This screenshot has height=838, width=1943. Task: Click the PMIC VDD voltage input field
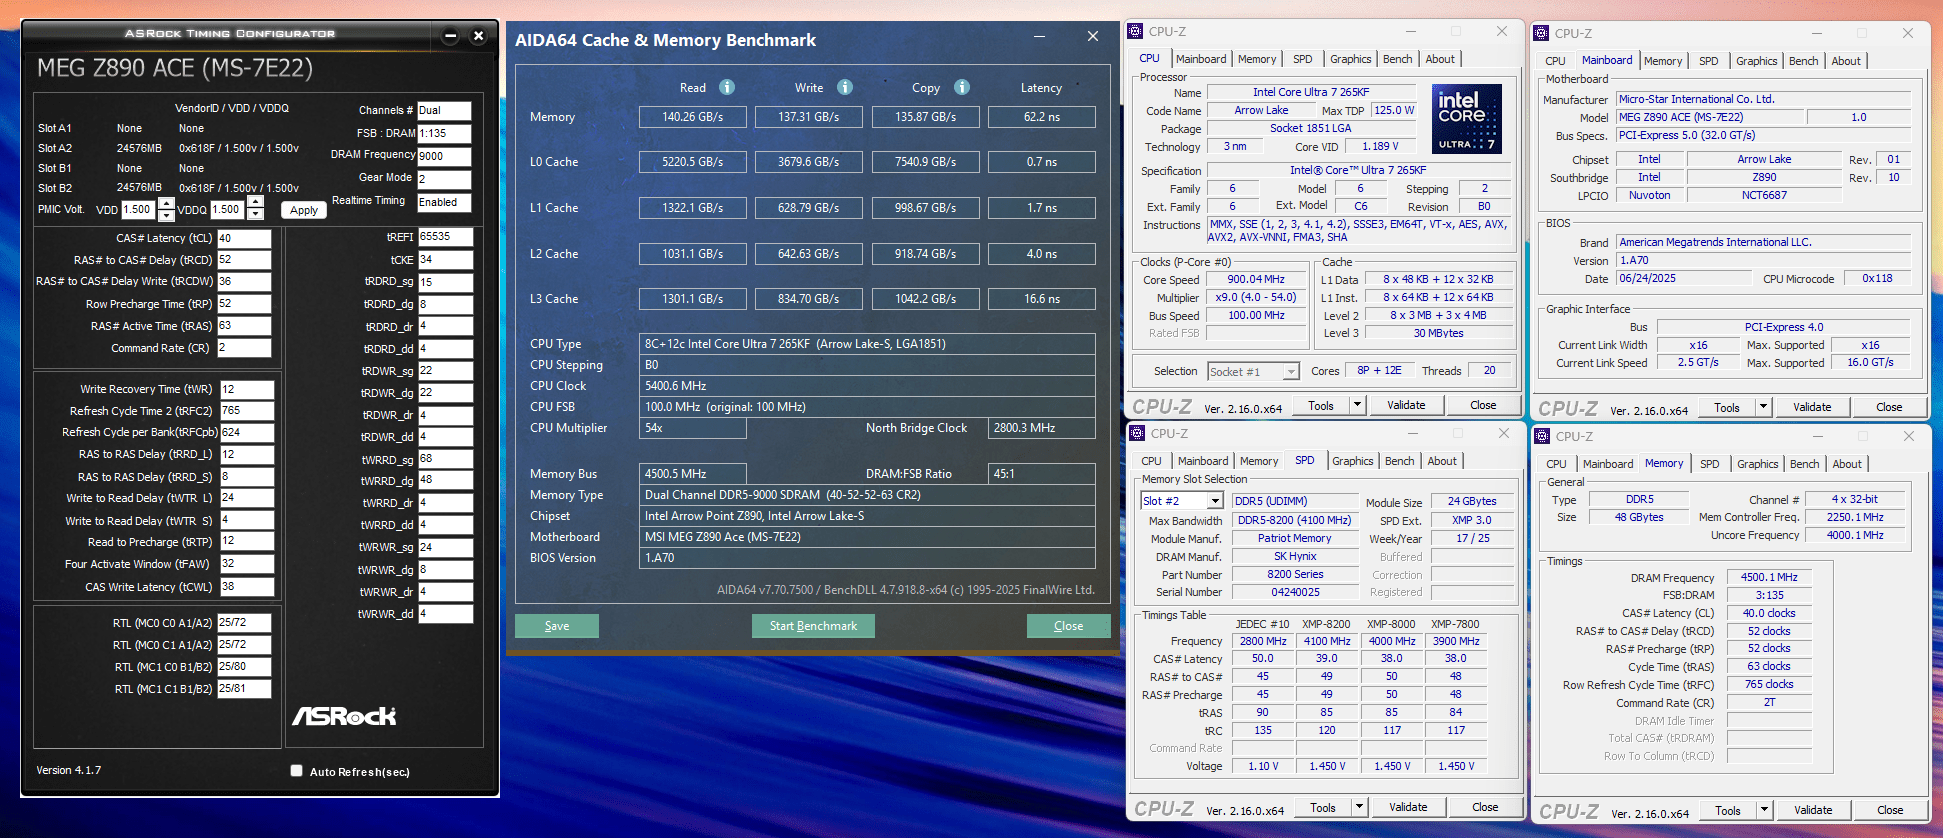(x=138, y=209)
